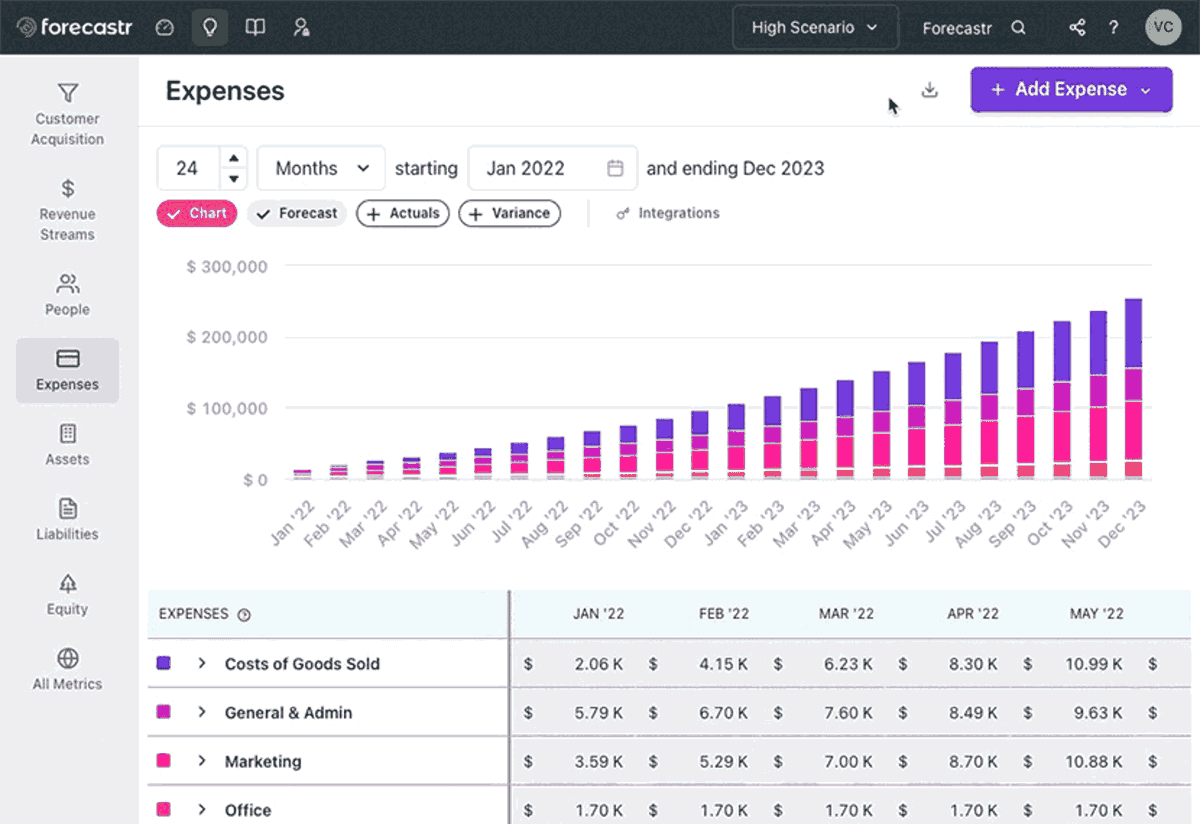Disable the Forecast toggle
The width and height of the screenshot is (1200, 824).
click(x=297, y=213)
